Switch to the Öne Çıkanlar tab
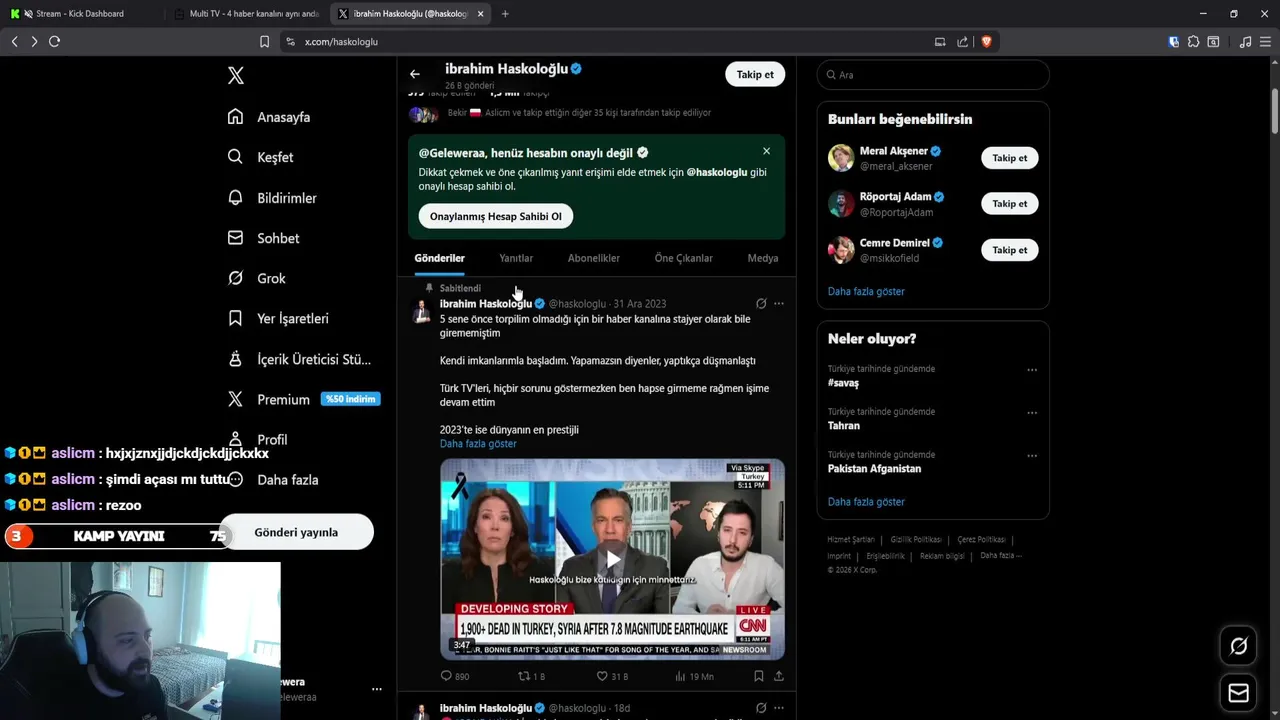 click(x=684, y=258)
